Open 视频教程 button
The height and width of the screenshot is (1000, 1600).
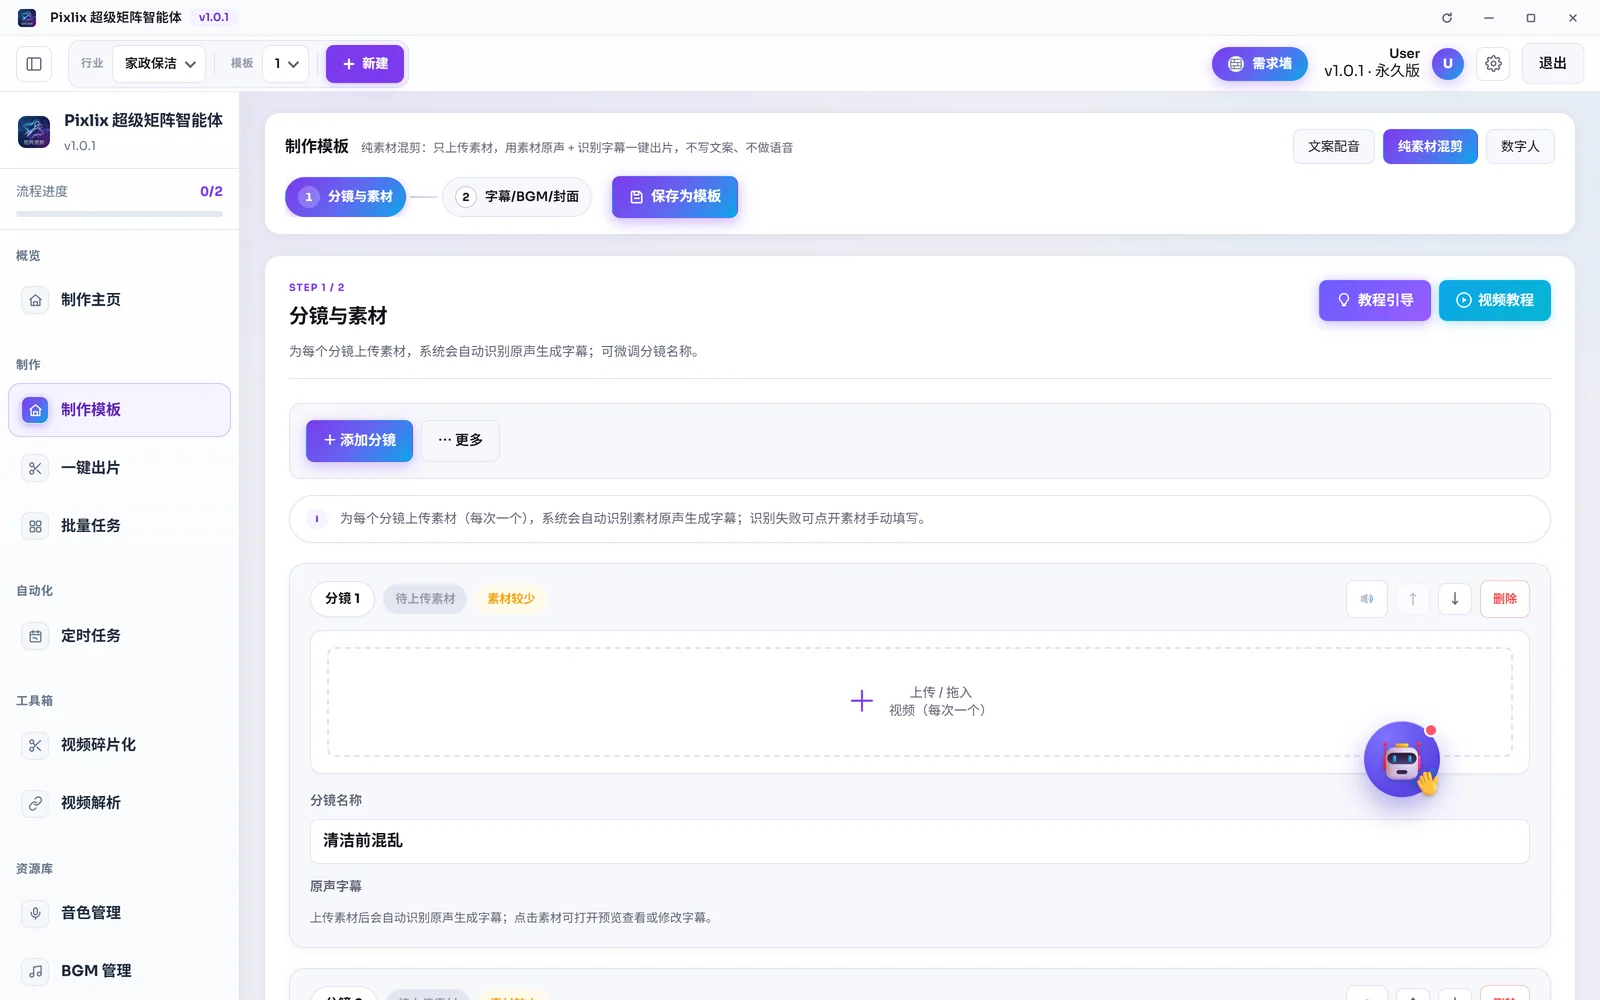point(1495,300)
